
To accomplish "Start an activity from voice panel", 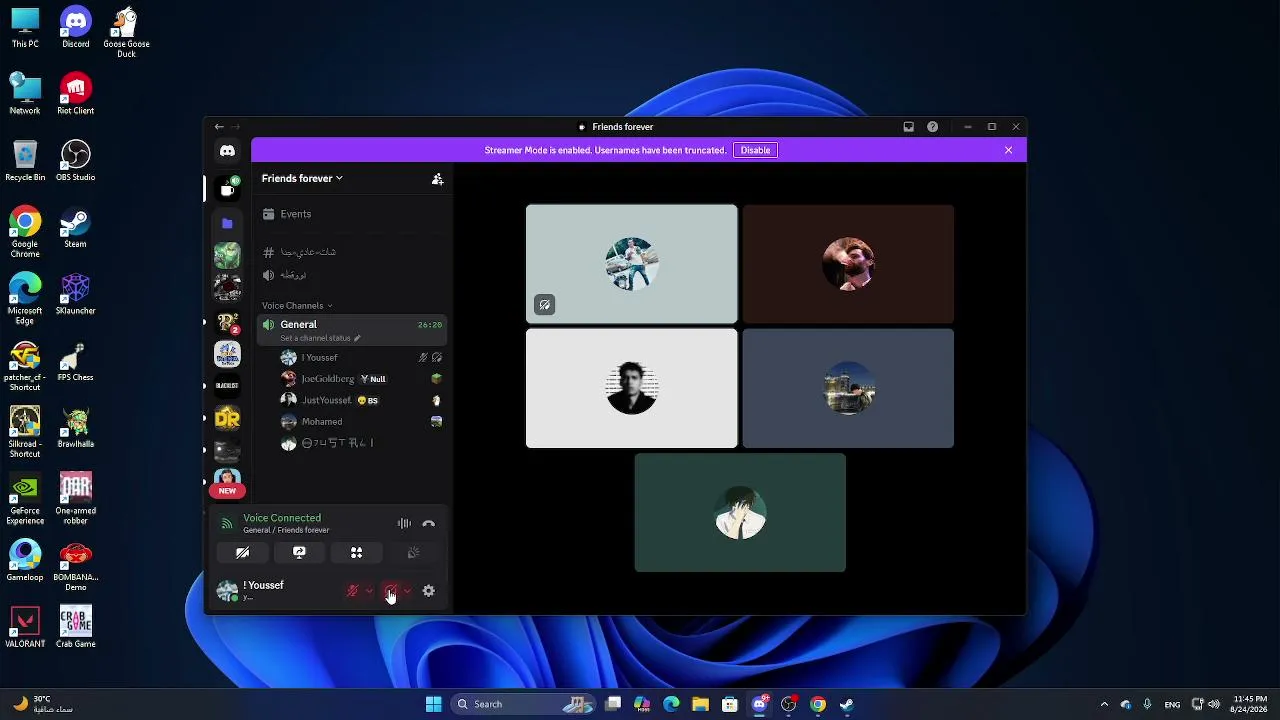I will [x=356, y=553].
